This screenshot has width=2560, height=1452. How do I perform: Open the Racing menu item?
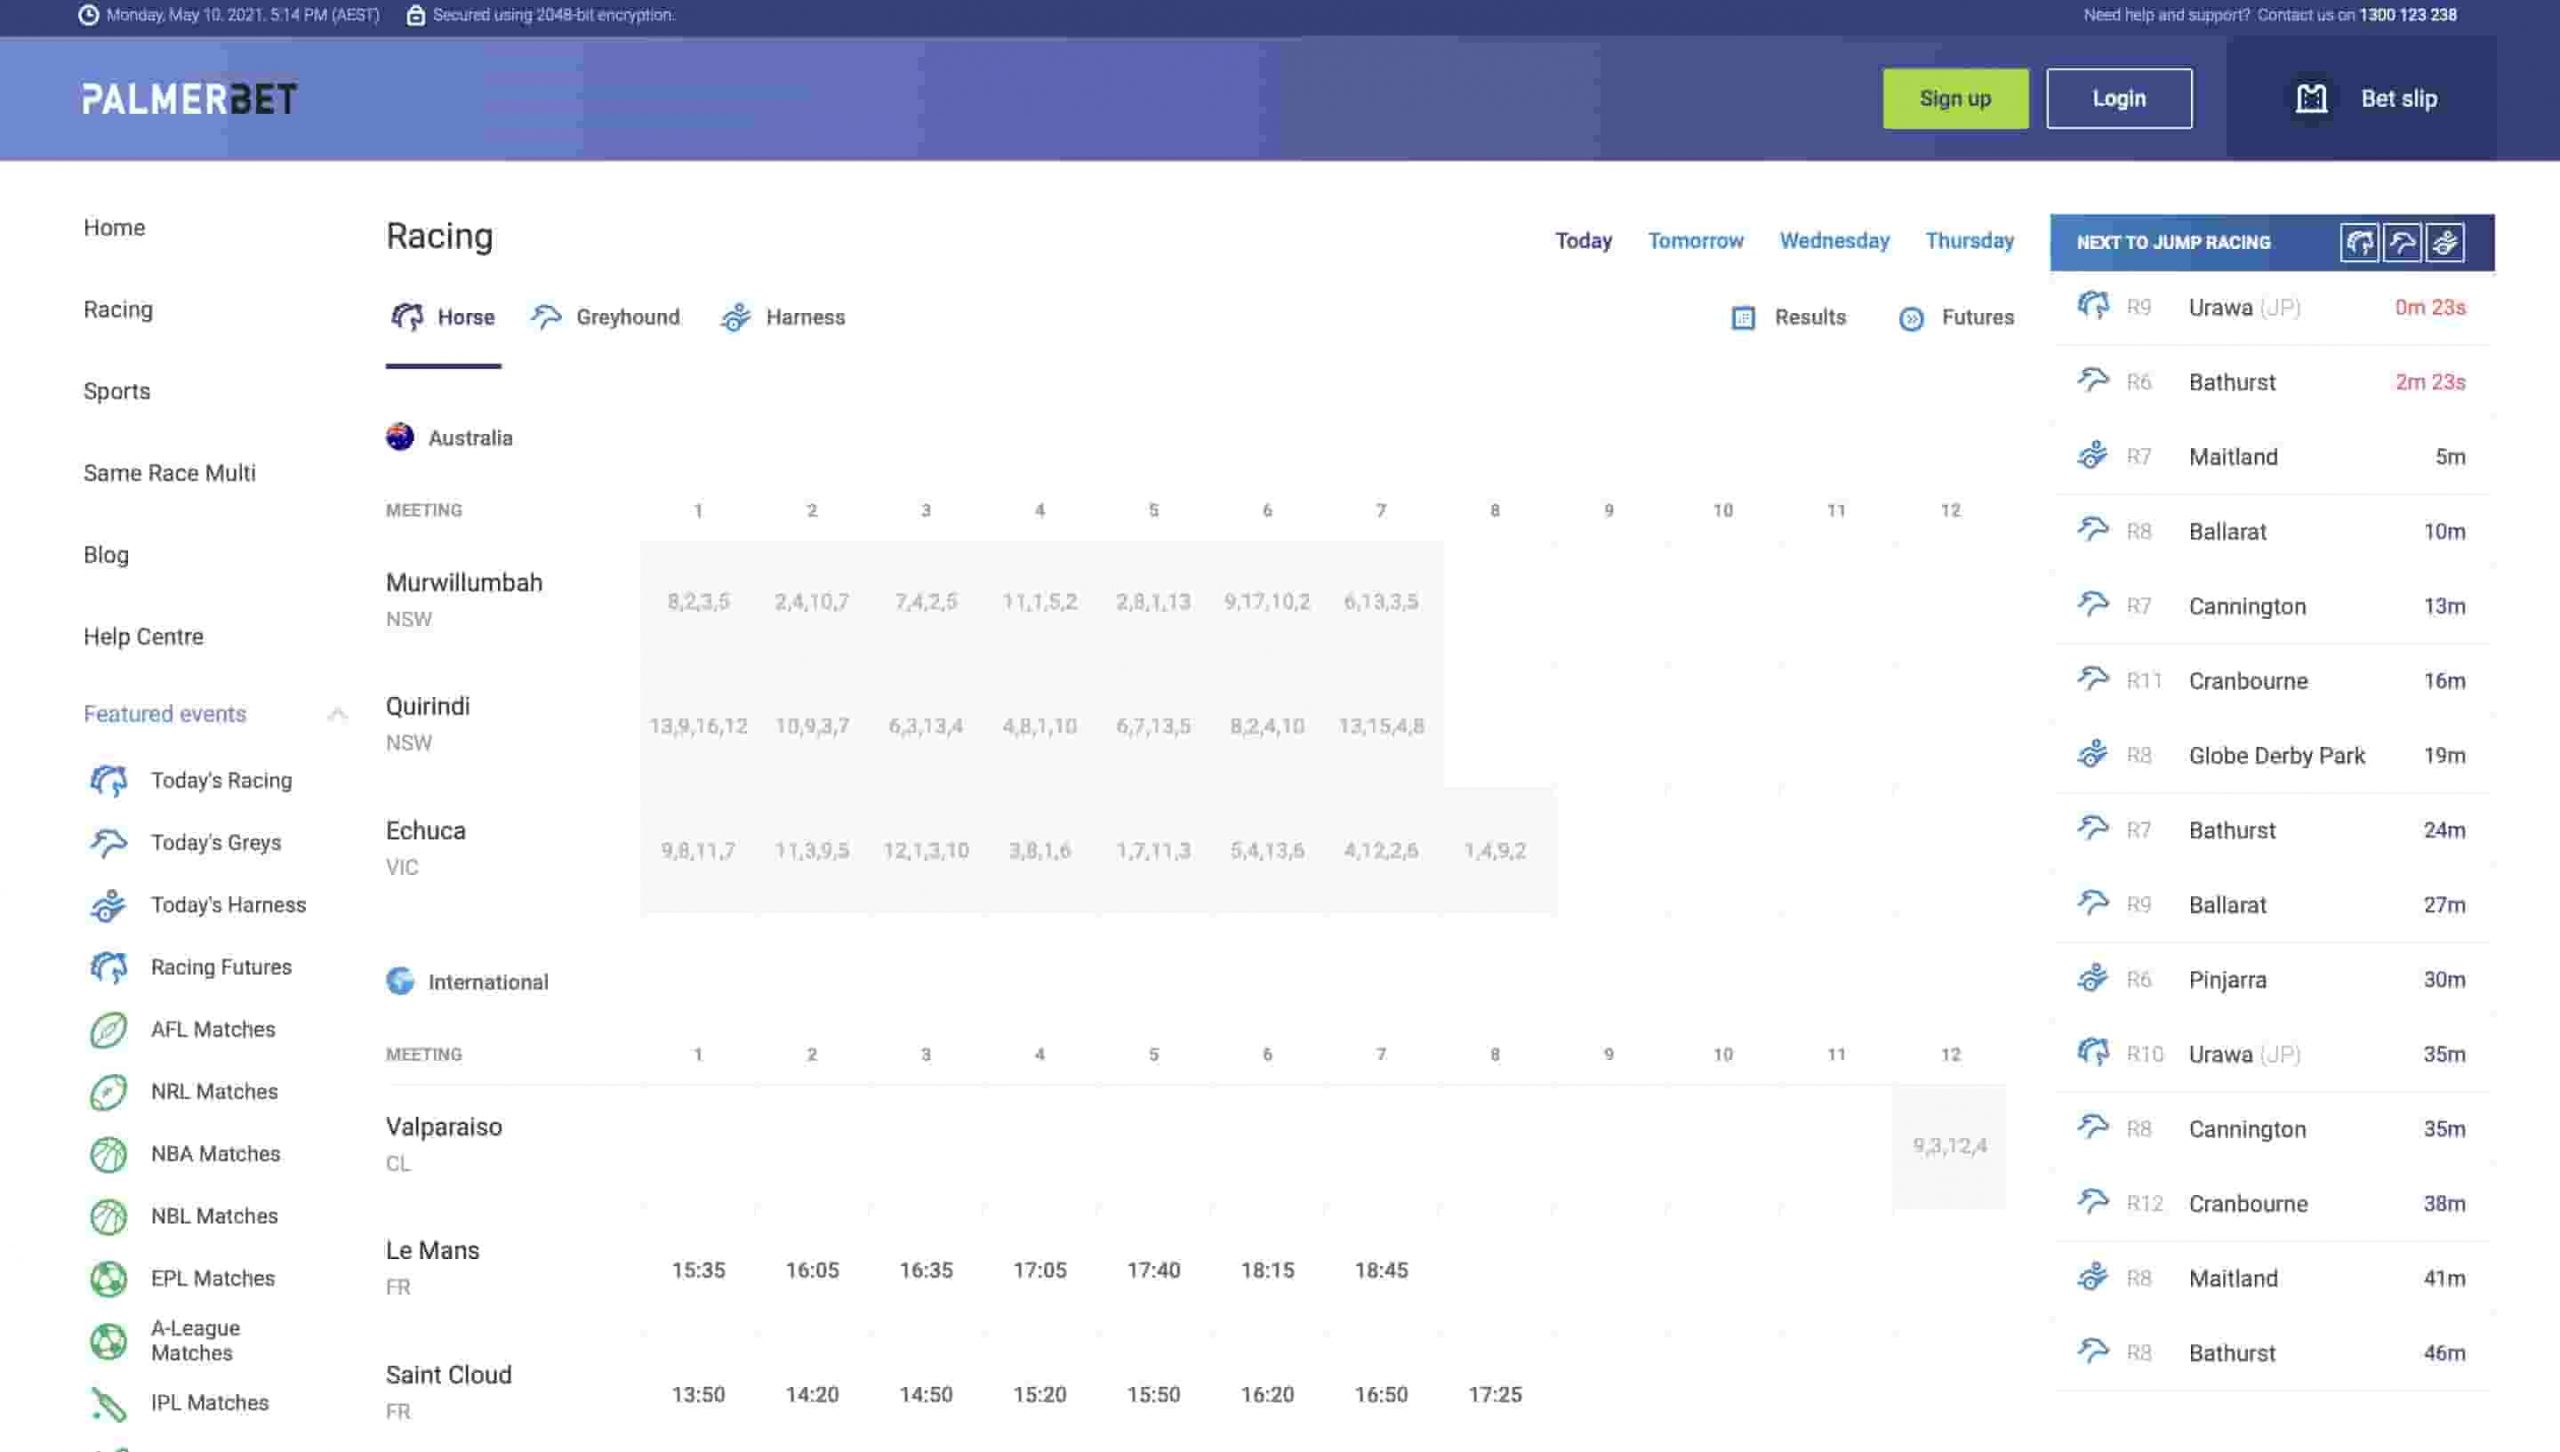coord(118,310)
